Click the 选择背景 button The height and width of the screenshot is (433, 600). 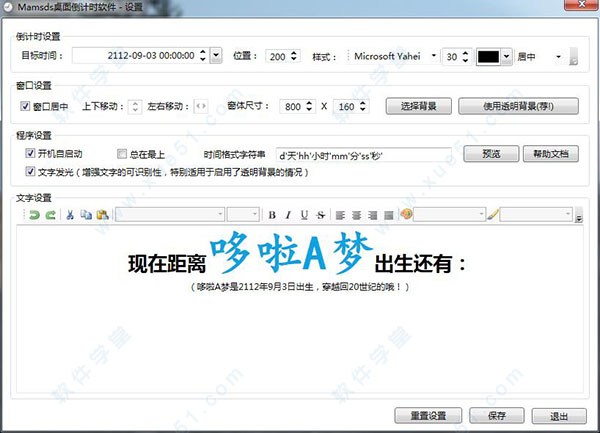(x=419, y=106)
